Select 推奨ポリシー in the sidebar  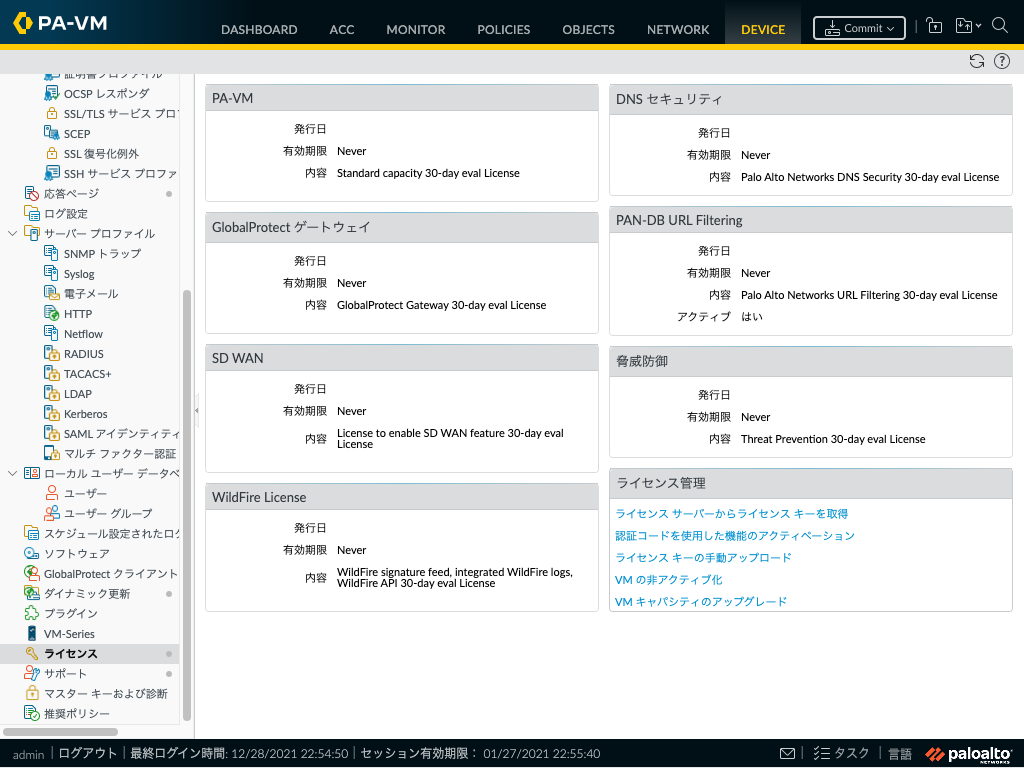(x=76, y=714)
